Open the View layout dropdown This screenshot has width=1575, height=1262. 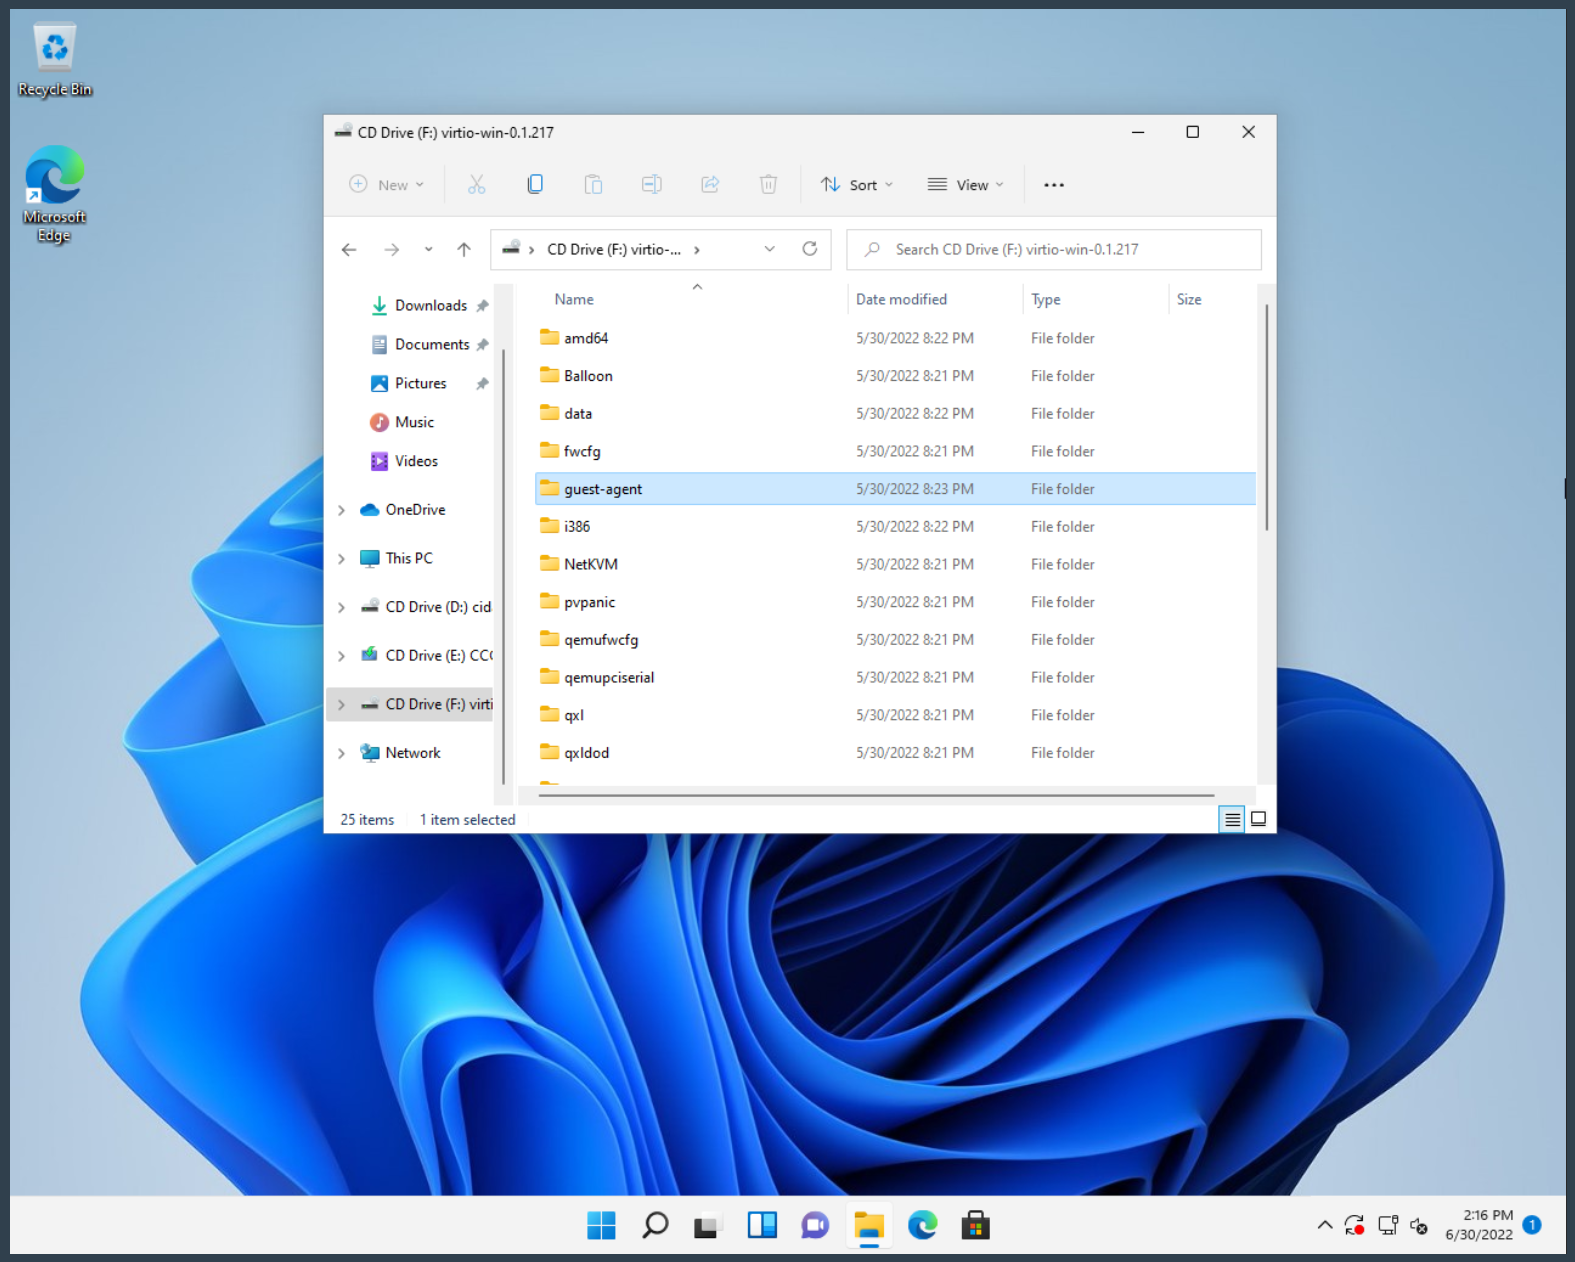pos(965,185)
